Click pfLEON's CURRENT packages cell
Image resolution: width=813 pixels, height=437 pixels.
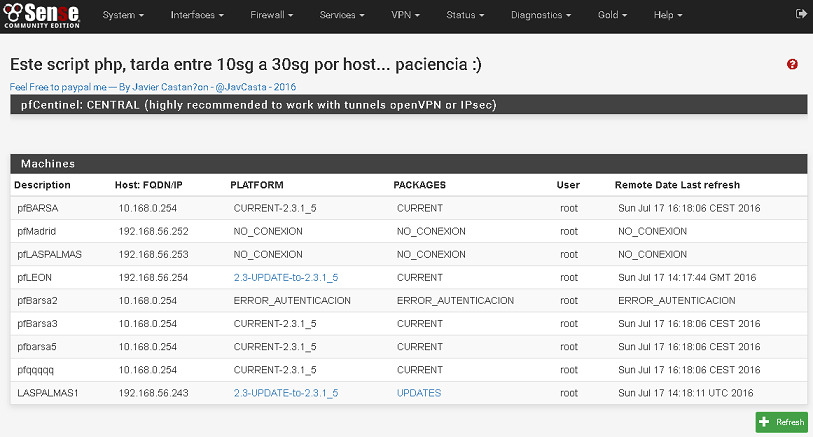click(x=420, y=277)
